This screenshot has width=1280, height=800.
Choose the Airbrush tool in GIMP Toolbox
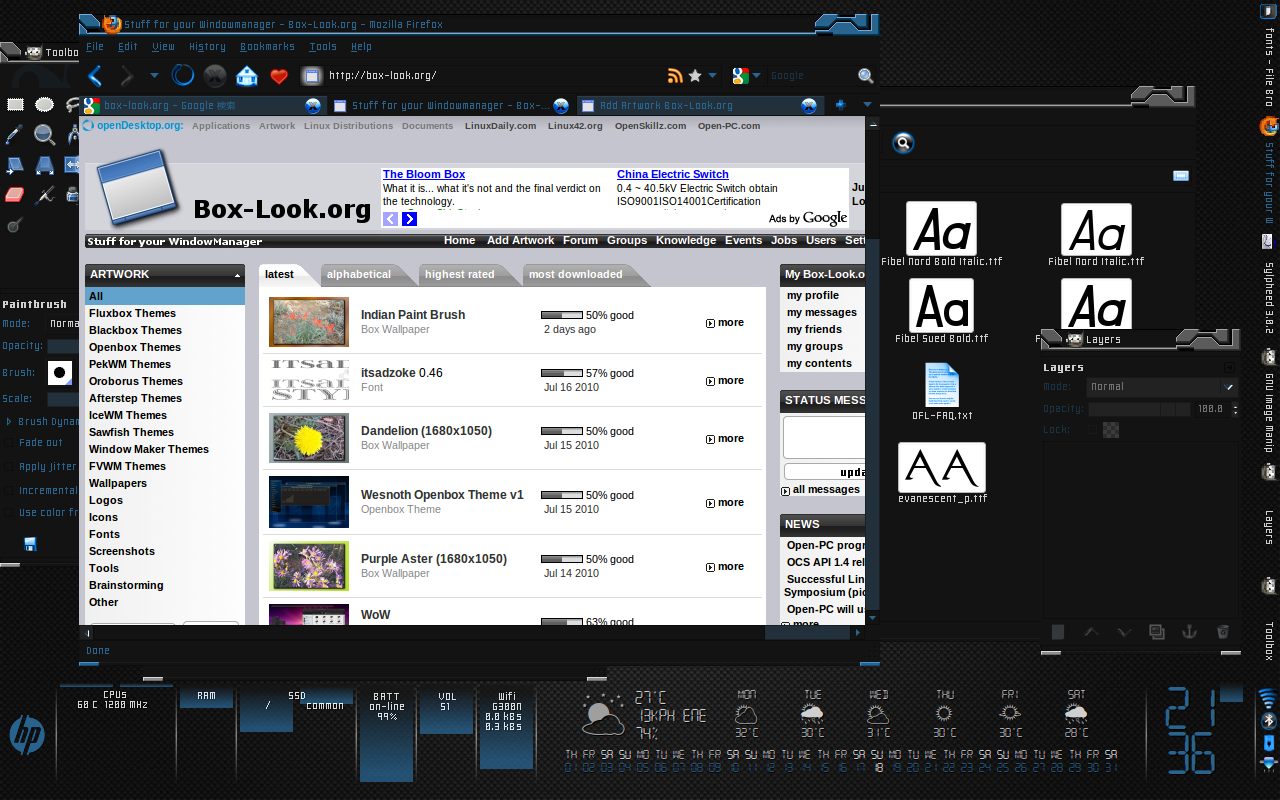click(44, 194)
